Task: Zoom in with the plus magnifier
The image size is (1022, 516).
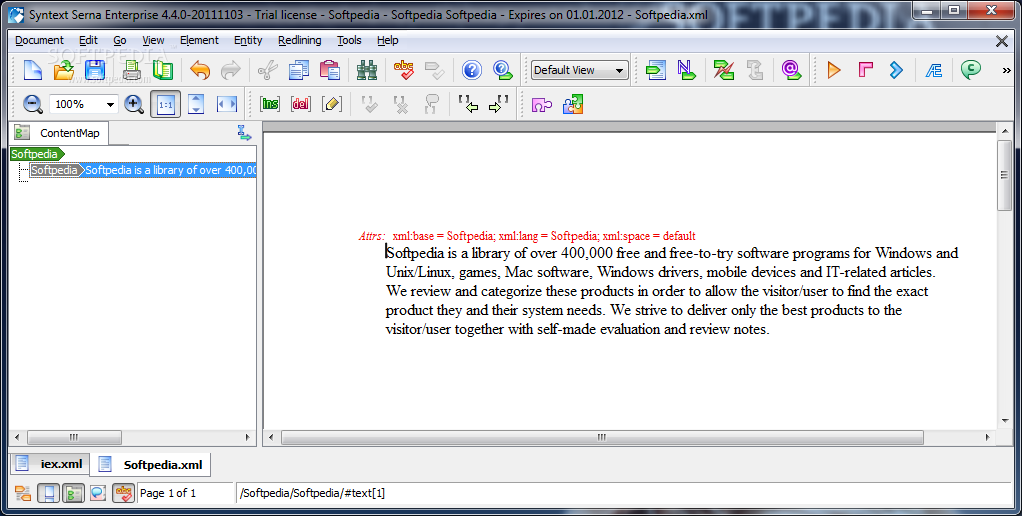Action: click(x=134, y=104)
